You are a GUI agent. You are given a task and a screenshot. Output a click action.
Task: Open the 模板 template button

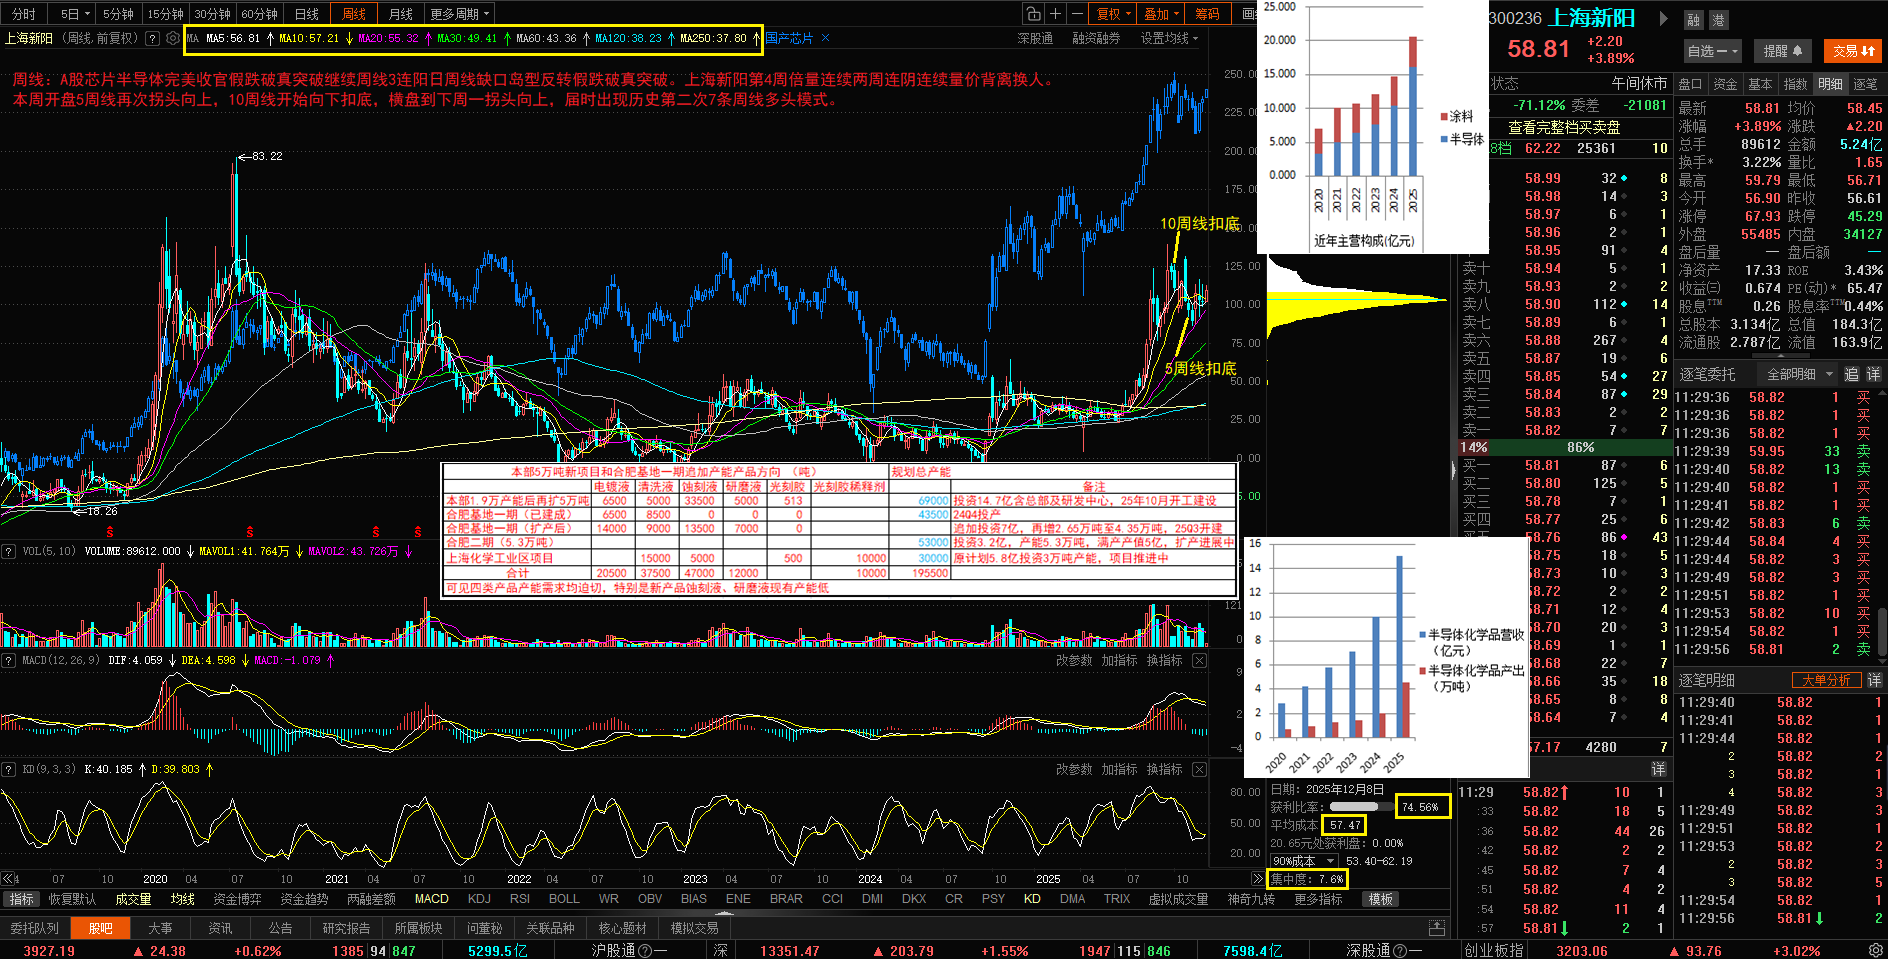pos(1381,899)
